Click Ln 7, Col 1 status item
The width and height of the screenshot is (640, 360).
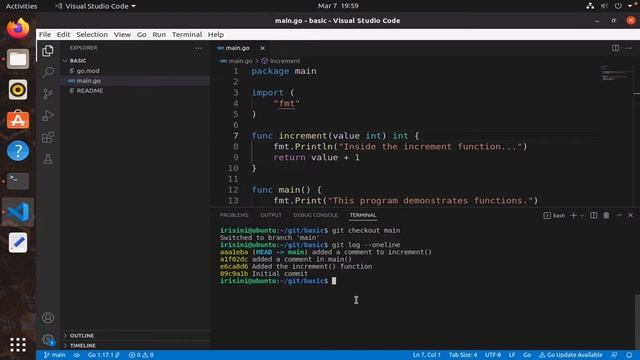click(426, 355)
